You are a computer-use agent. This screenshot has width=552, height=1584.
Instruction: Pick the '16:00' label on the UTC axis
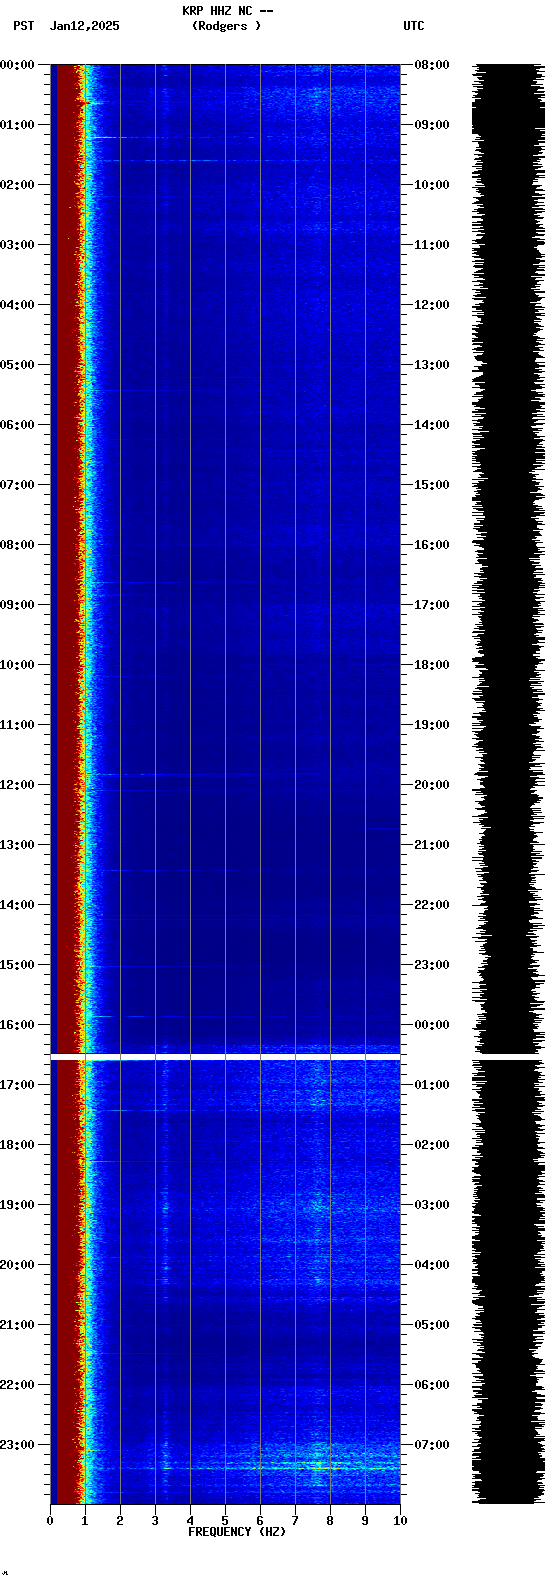tap(432, 545)
